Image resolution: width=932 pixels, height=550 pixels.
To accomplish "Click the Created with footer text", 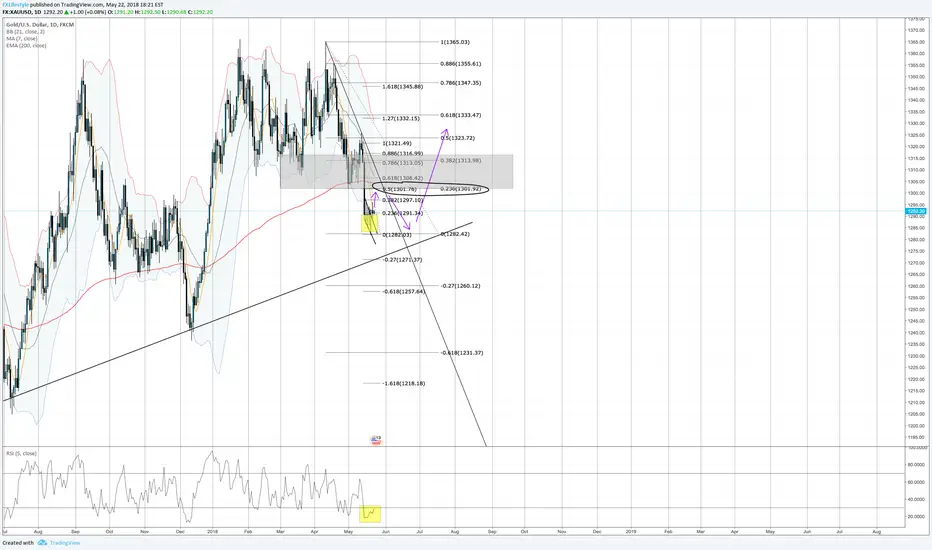I will coord(18,543).
